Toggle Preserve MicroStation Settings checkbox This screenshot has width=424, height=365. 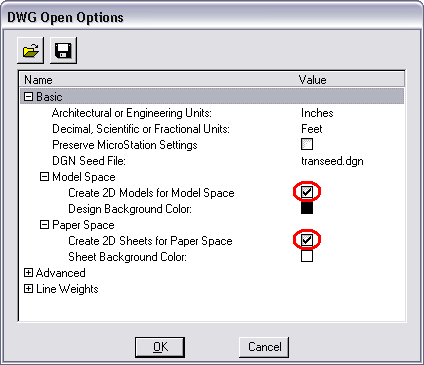tap(307, 144)
